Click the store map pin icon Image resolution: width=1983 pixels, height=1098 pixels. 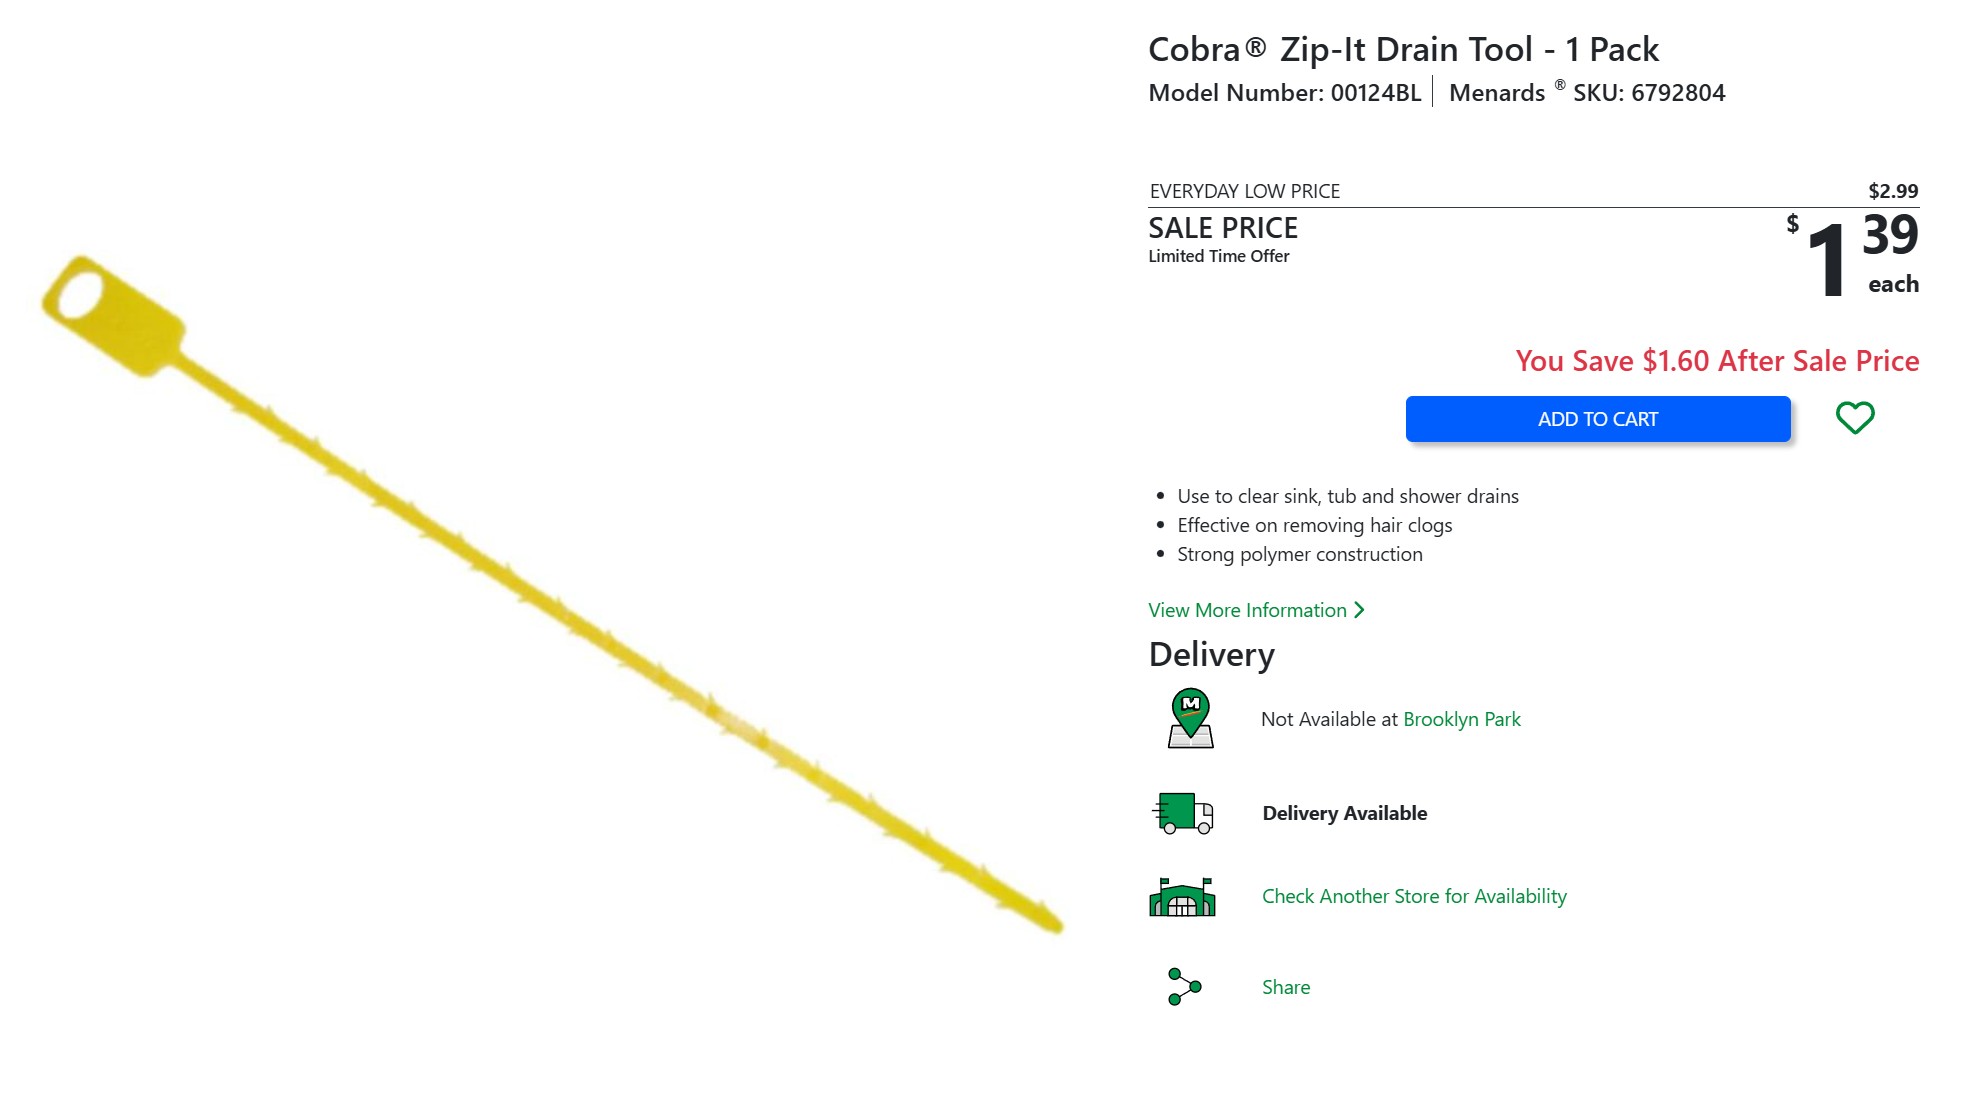(1190, 718)
